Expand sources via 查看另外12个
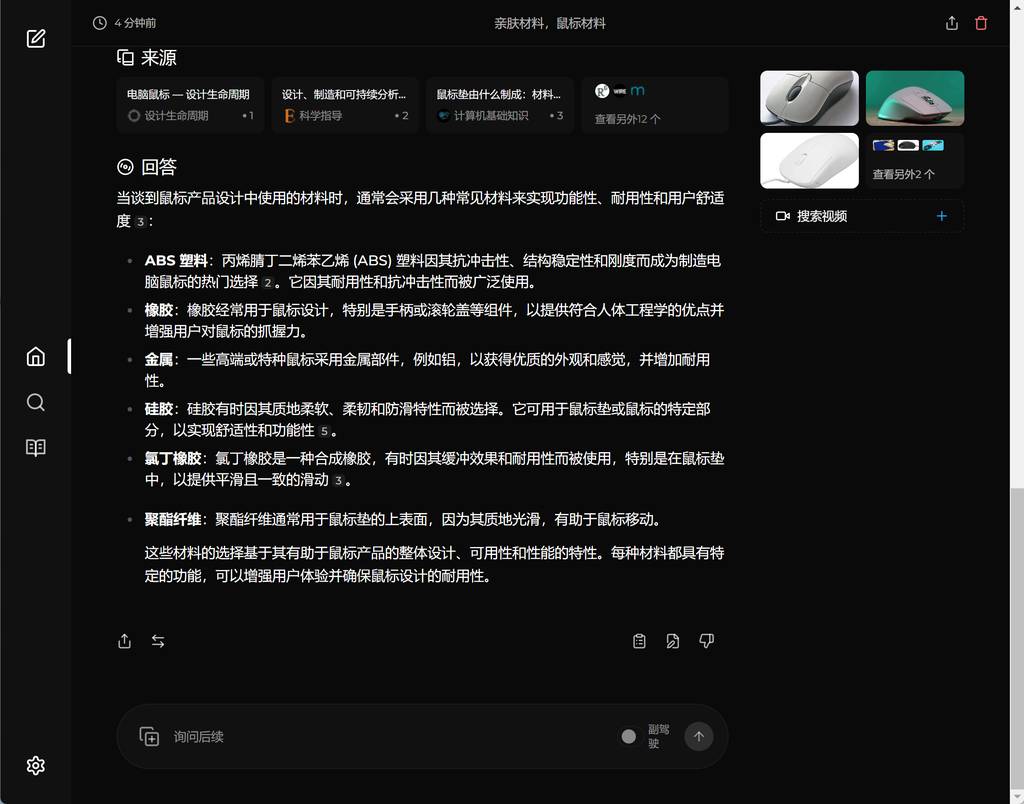This screenshot has height=804, width=1024. (654, 105)
